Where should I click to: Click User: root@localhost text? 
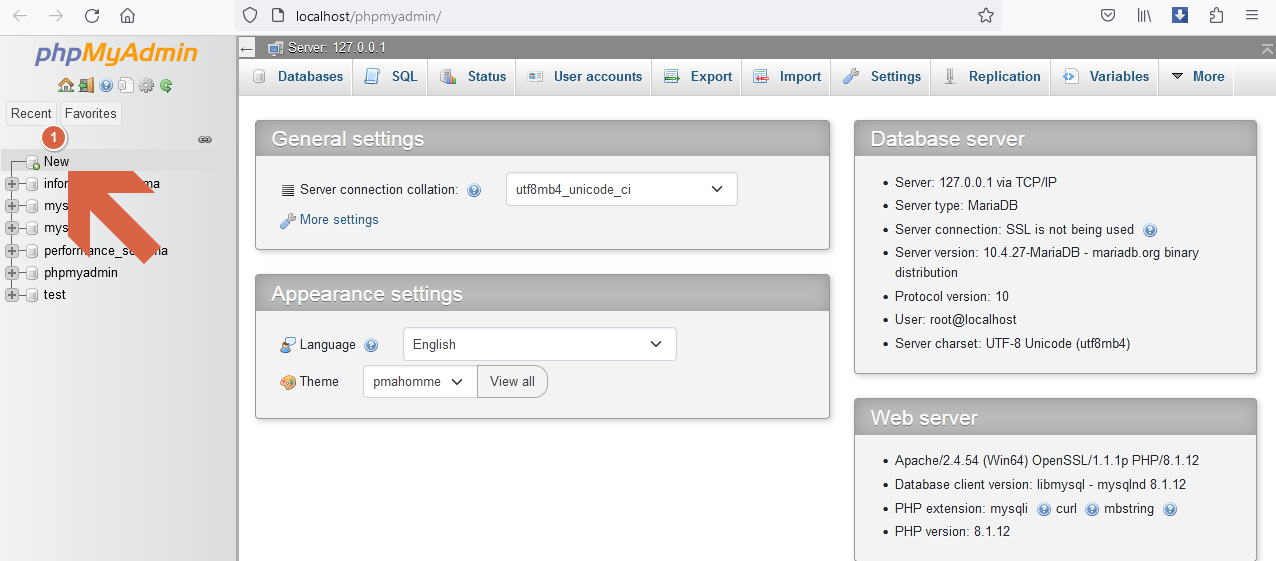(x=956, y=320)
